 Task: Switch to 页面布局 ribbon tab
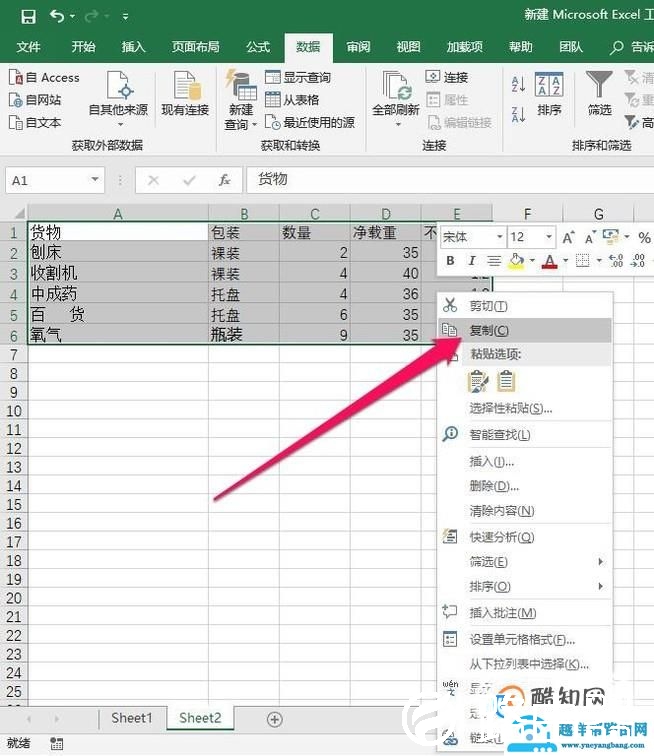[196, 47]
